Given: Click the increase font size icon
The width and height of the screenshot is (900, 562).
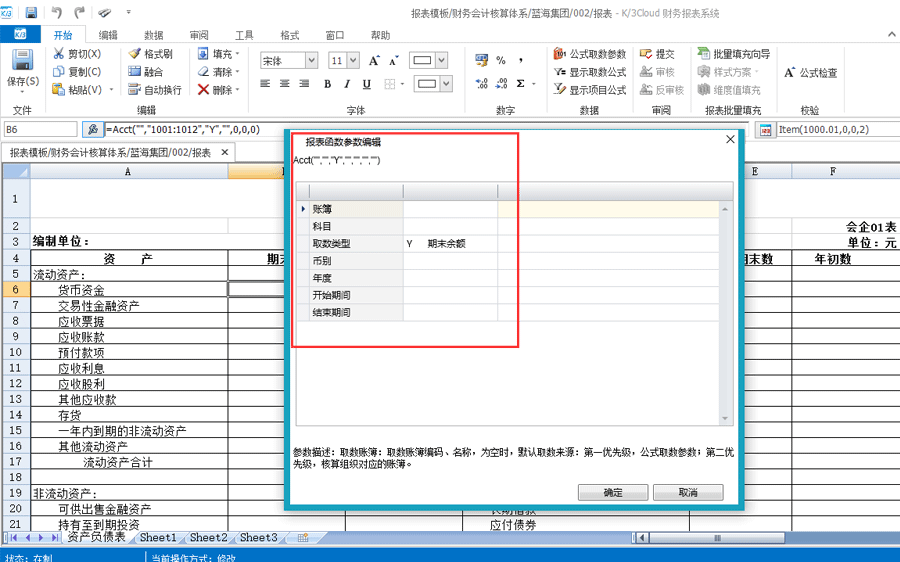Looking at the screenshot, I should [374, 60].
